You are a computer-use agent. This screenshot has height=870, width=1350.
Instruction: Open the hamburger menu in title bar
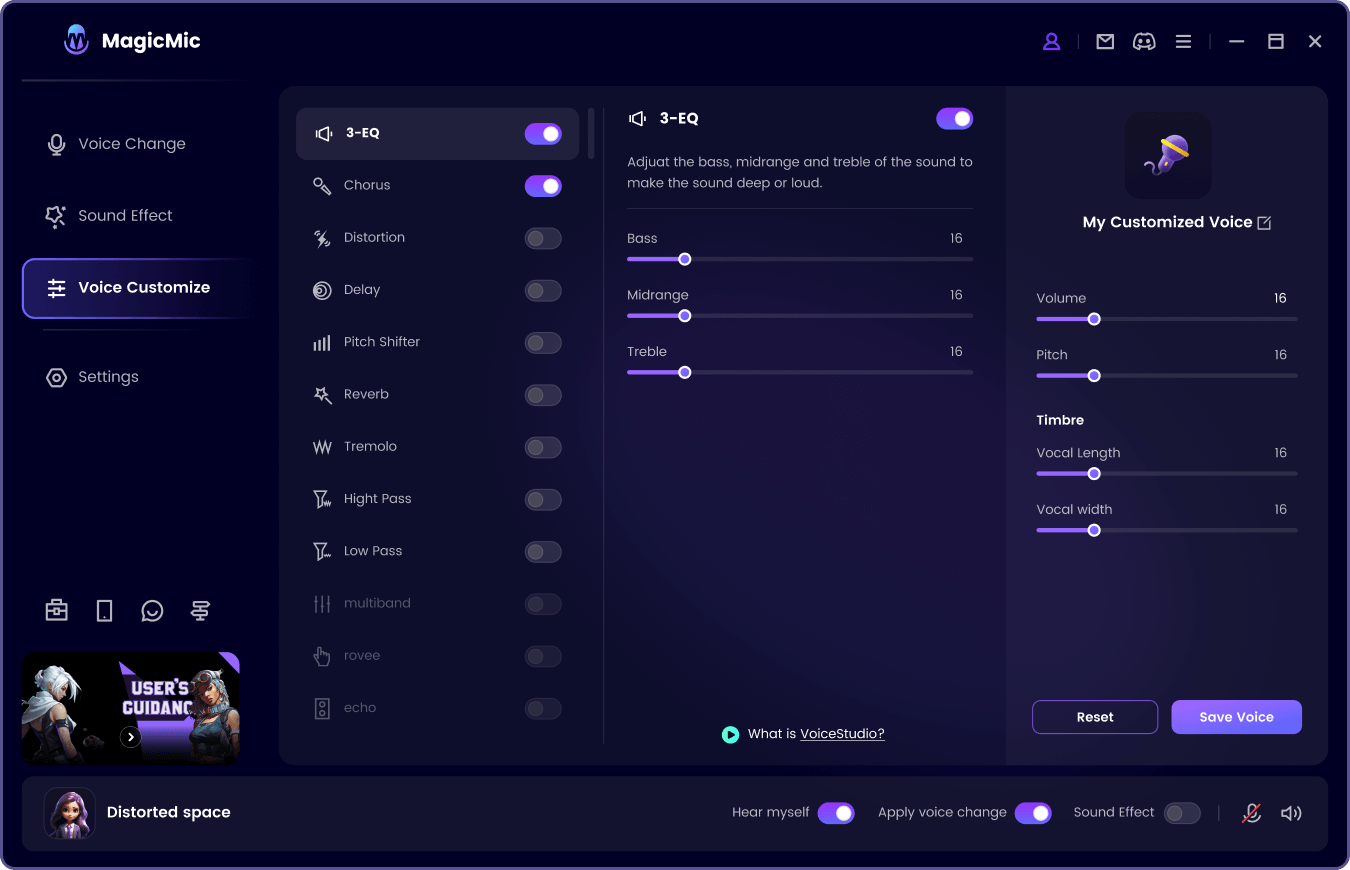pos(1183,42)
